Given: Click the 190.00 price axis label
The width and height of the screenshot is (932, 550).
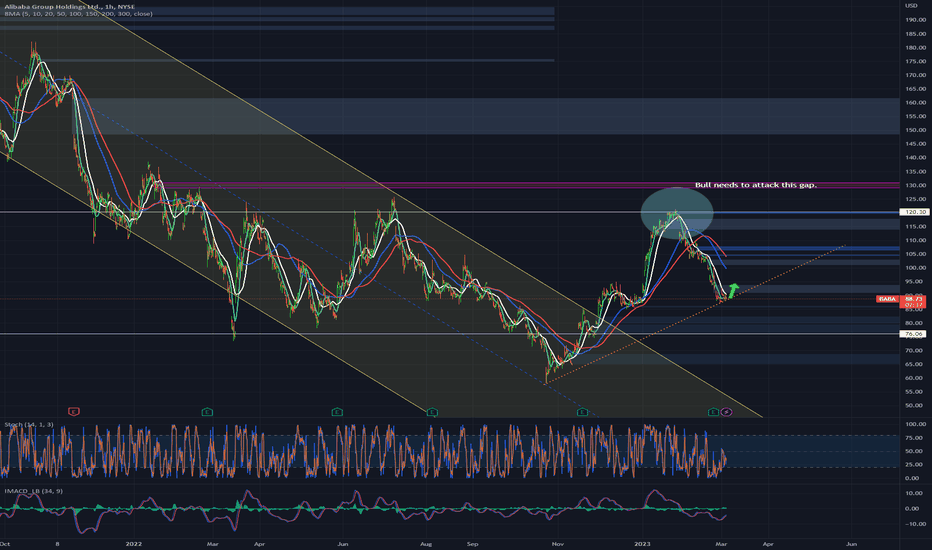Looking at the screenshot, I should coord(915,20).
